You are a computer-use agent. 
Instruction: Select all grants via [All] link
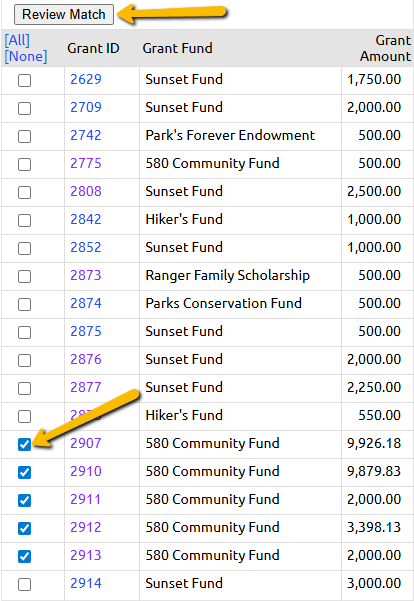click(17, 40)
